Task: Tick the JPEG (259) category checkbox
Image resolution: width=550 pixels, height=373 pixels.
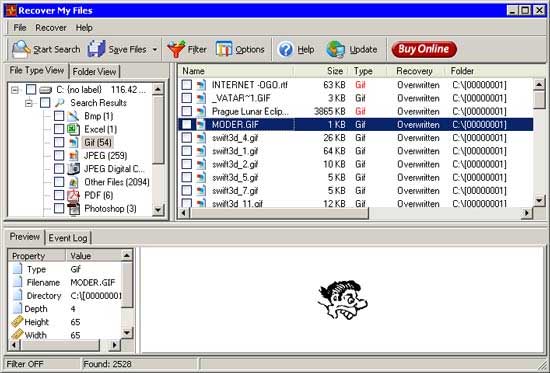Action: coord(59,155)
